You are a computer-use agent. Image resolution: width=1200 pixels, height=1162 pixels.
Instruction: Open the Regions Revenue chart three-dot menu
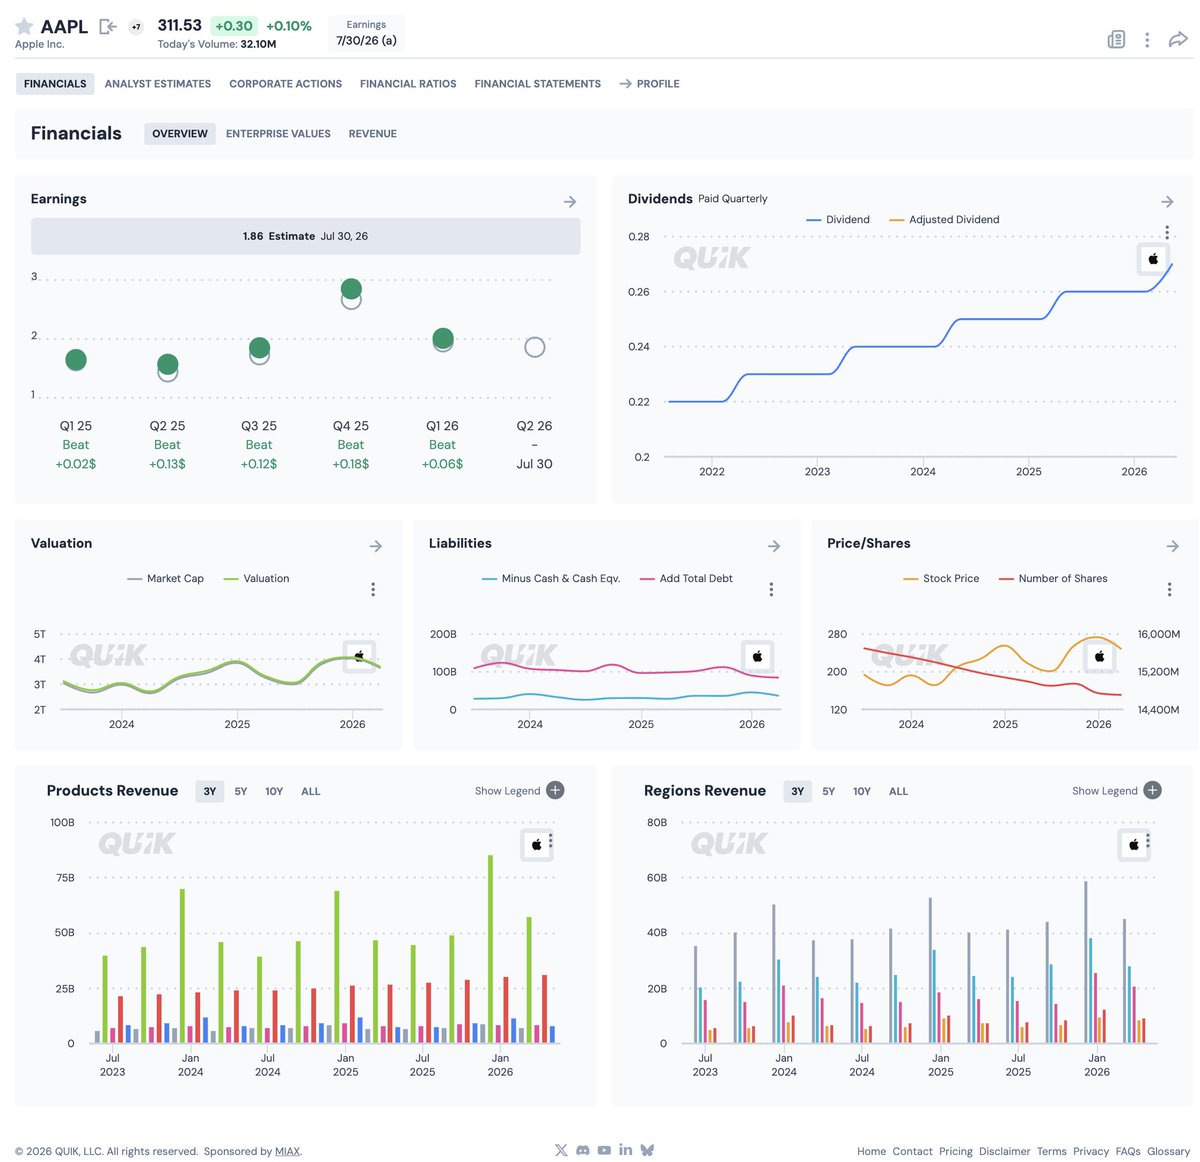(x=1148, y=840)
